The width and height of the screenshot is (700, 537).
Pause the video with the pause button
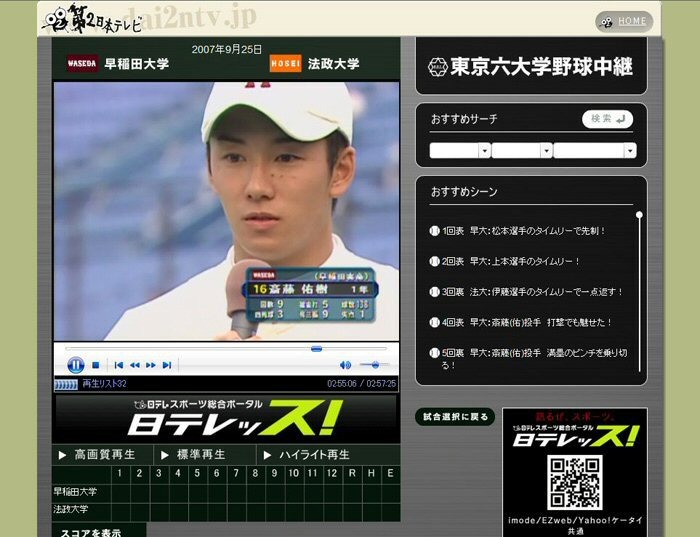75,365
